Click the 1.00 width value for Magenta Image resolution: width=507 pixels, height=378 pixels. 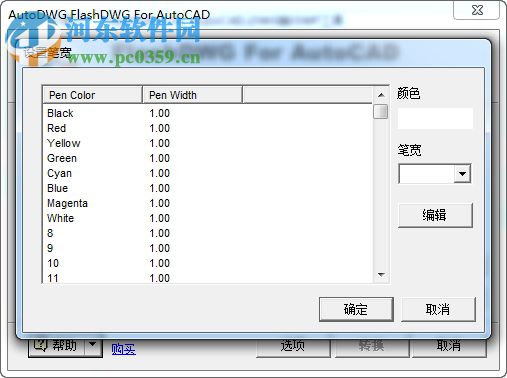coord(160,203)
